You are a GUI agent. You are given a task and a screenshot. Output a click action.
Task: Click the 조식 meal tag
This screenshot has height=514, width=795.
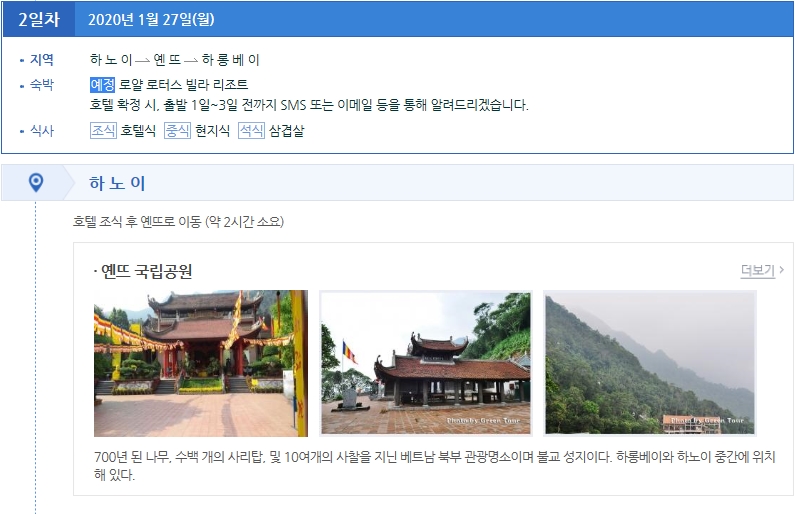[103, 131]
